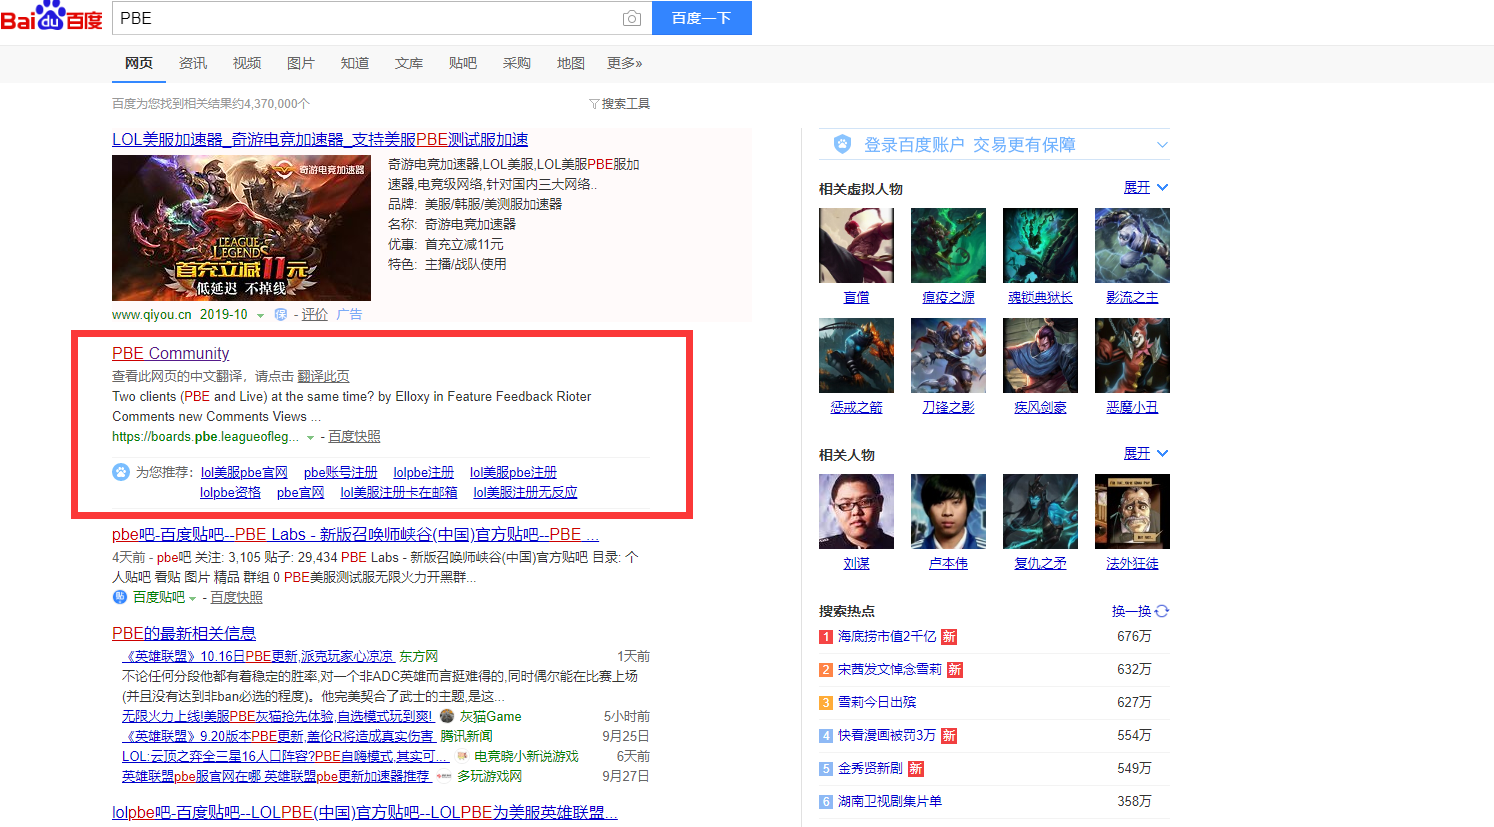This screenshot has width=1494, height=827.
Task: Open 百度快照 for pbe吧 result
Action: tap(236, 597)
